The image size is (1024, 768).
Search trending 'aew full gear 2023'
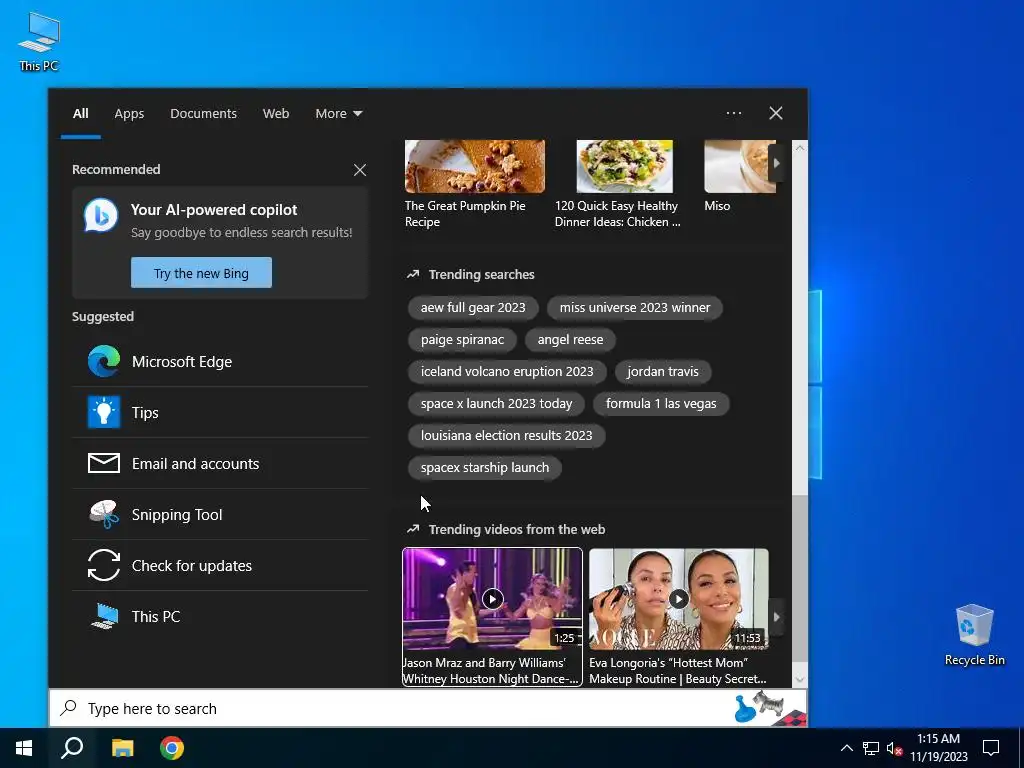pos(473,307)
